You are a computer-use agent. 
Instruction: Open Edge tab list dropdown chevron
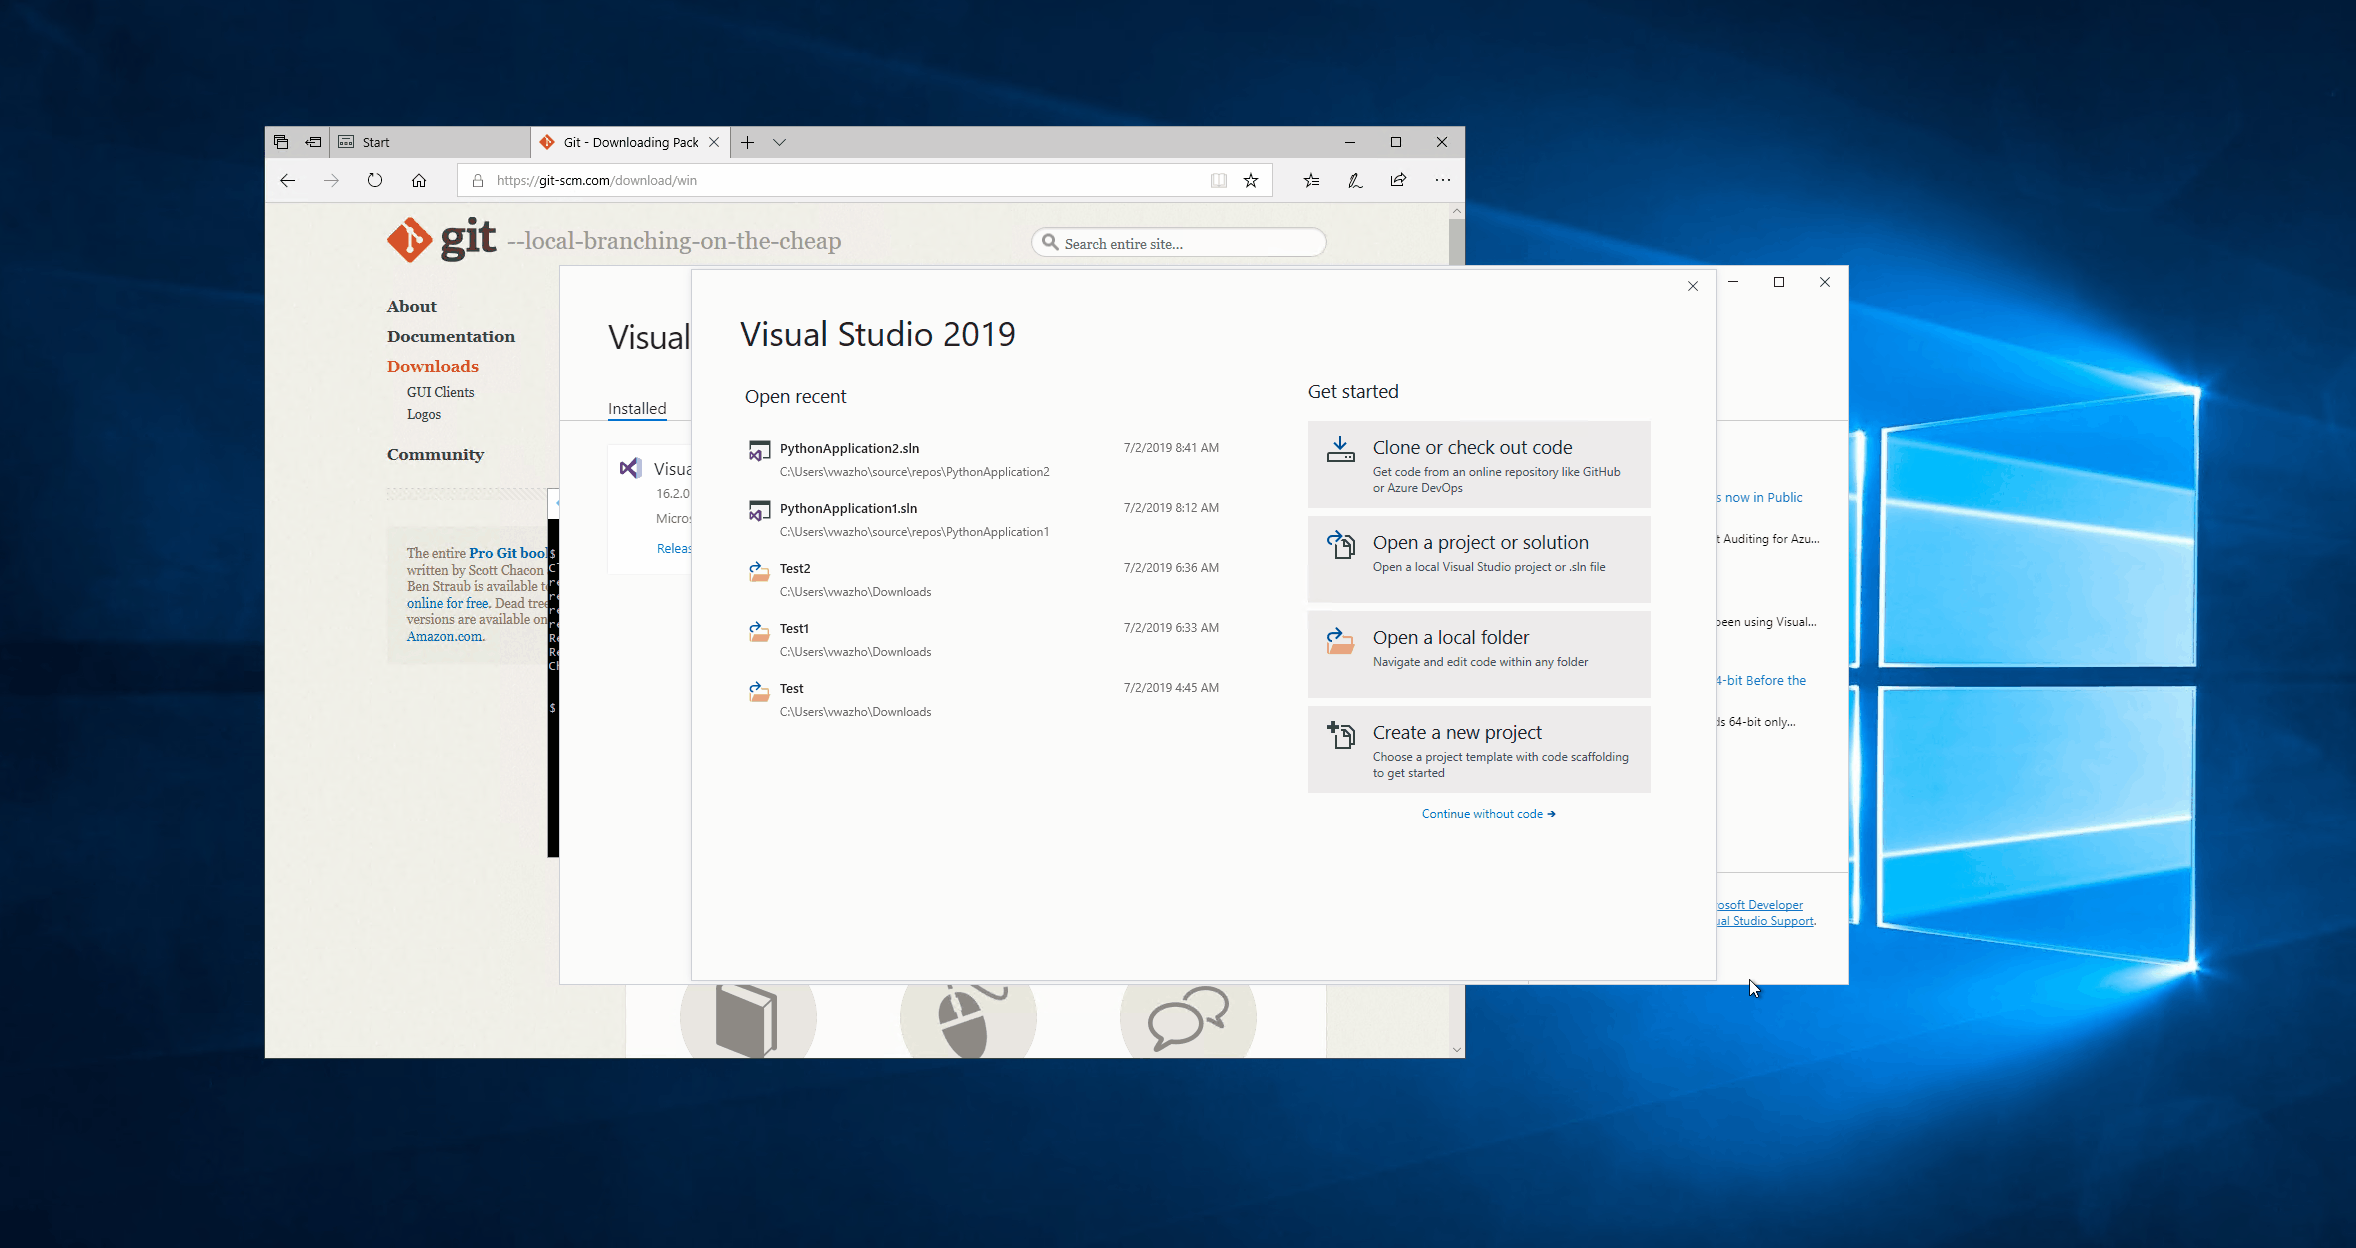779,142
